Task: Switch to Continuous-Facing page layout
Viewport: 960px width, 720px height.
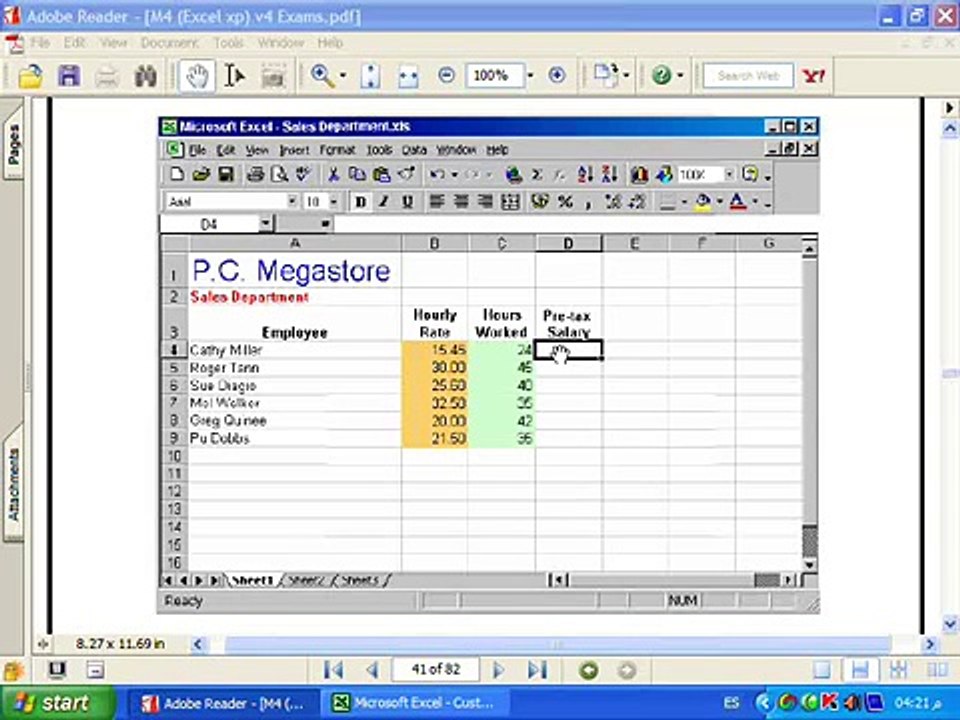Action: click(x=898, y=670)
